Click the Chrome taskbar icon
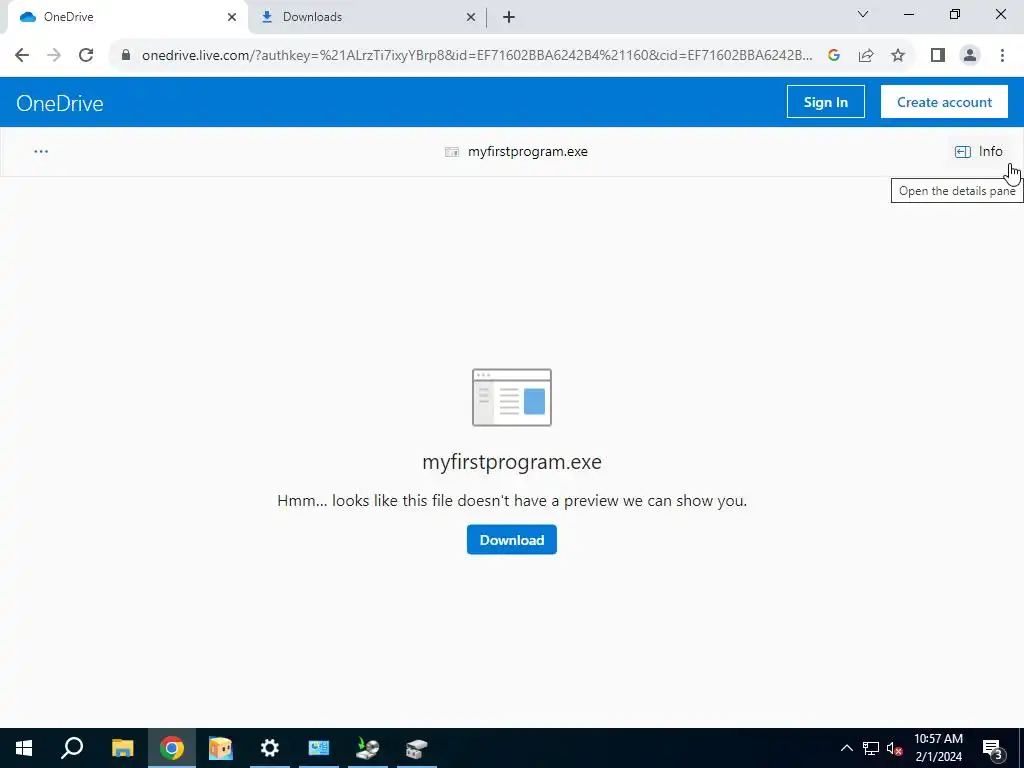 coord(172,748)
